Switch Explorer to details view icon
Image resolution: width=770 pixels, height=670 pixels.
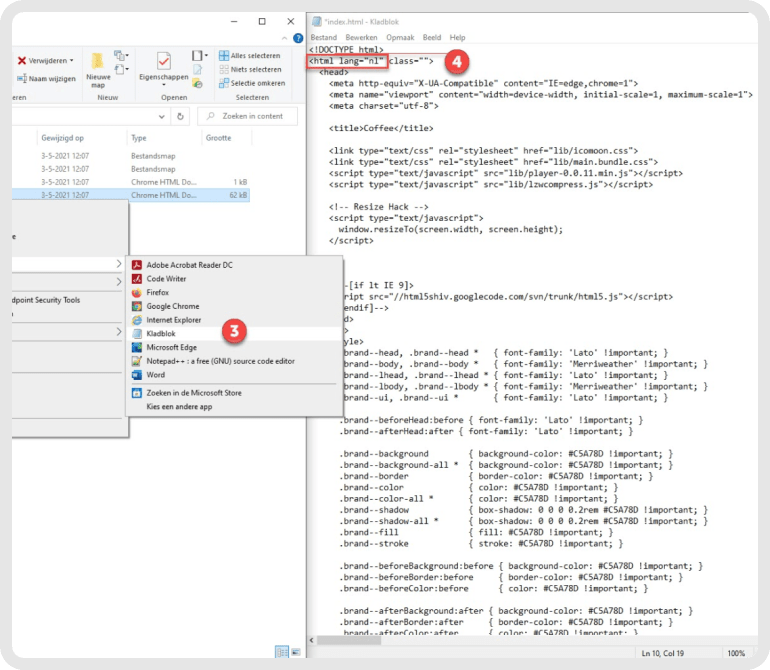point(282,652)
